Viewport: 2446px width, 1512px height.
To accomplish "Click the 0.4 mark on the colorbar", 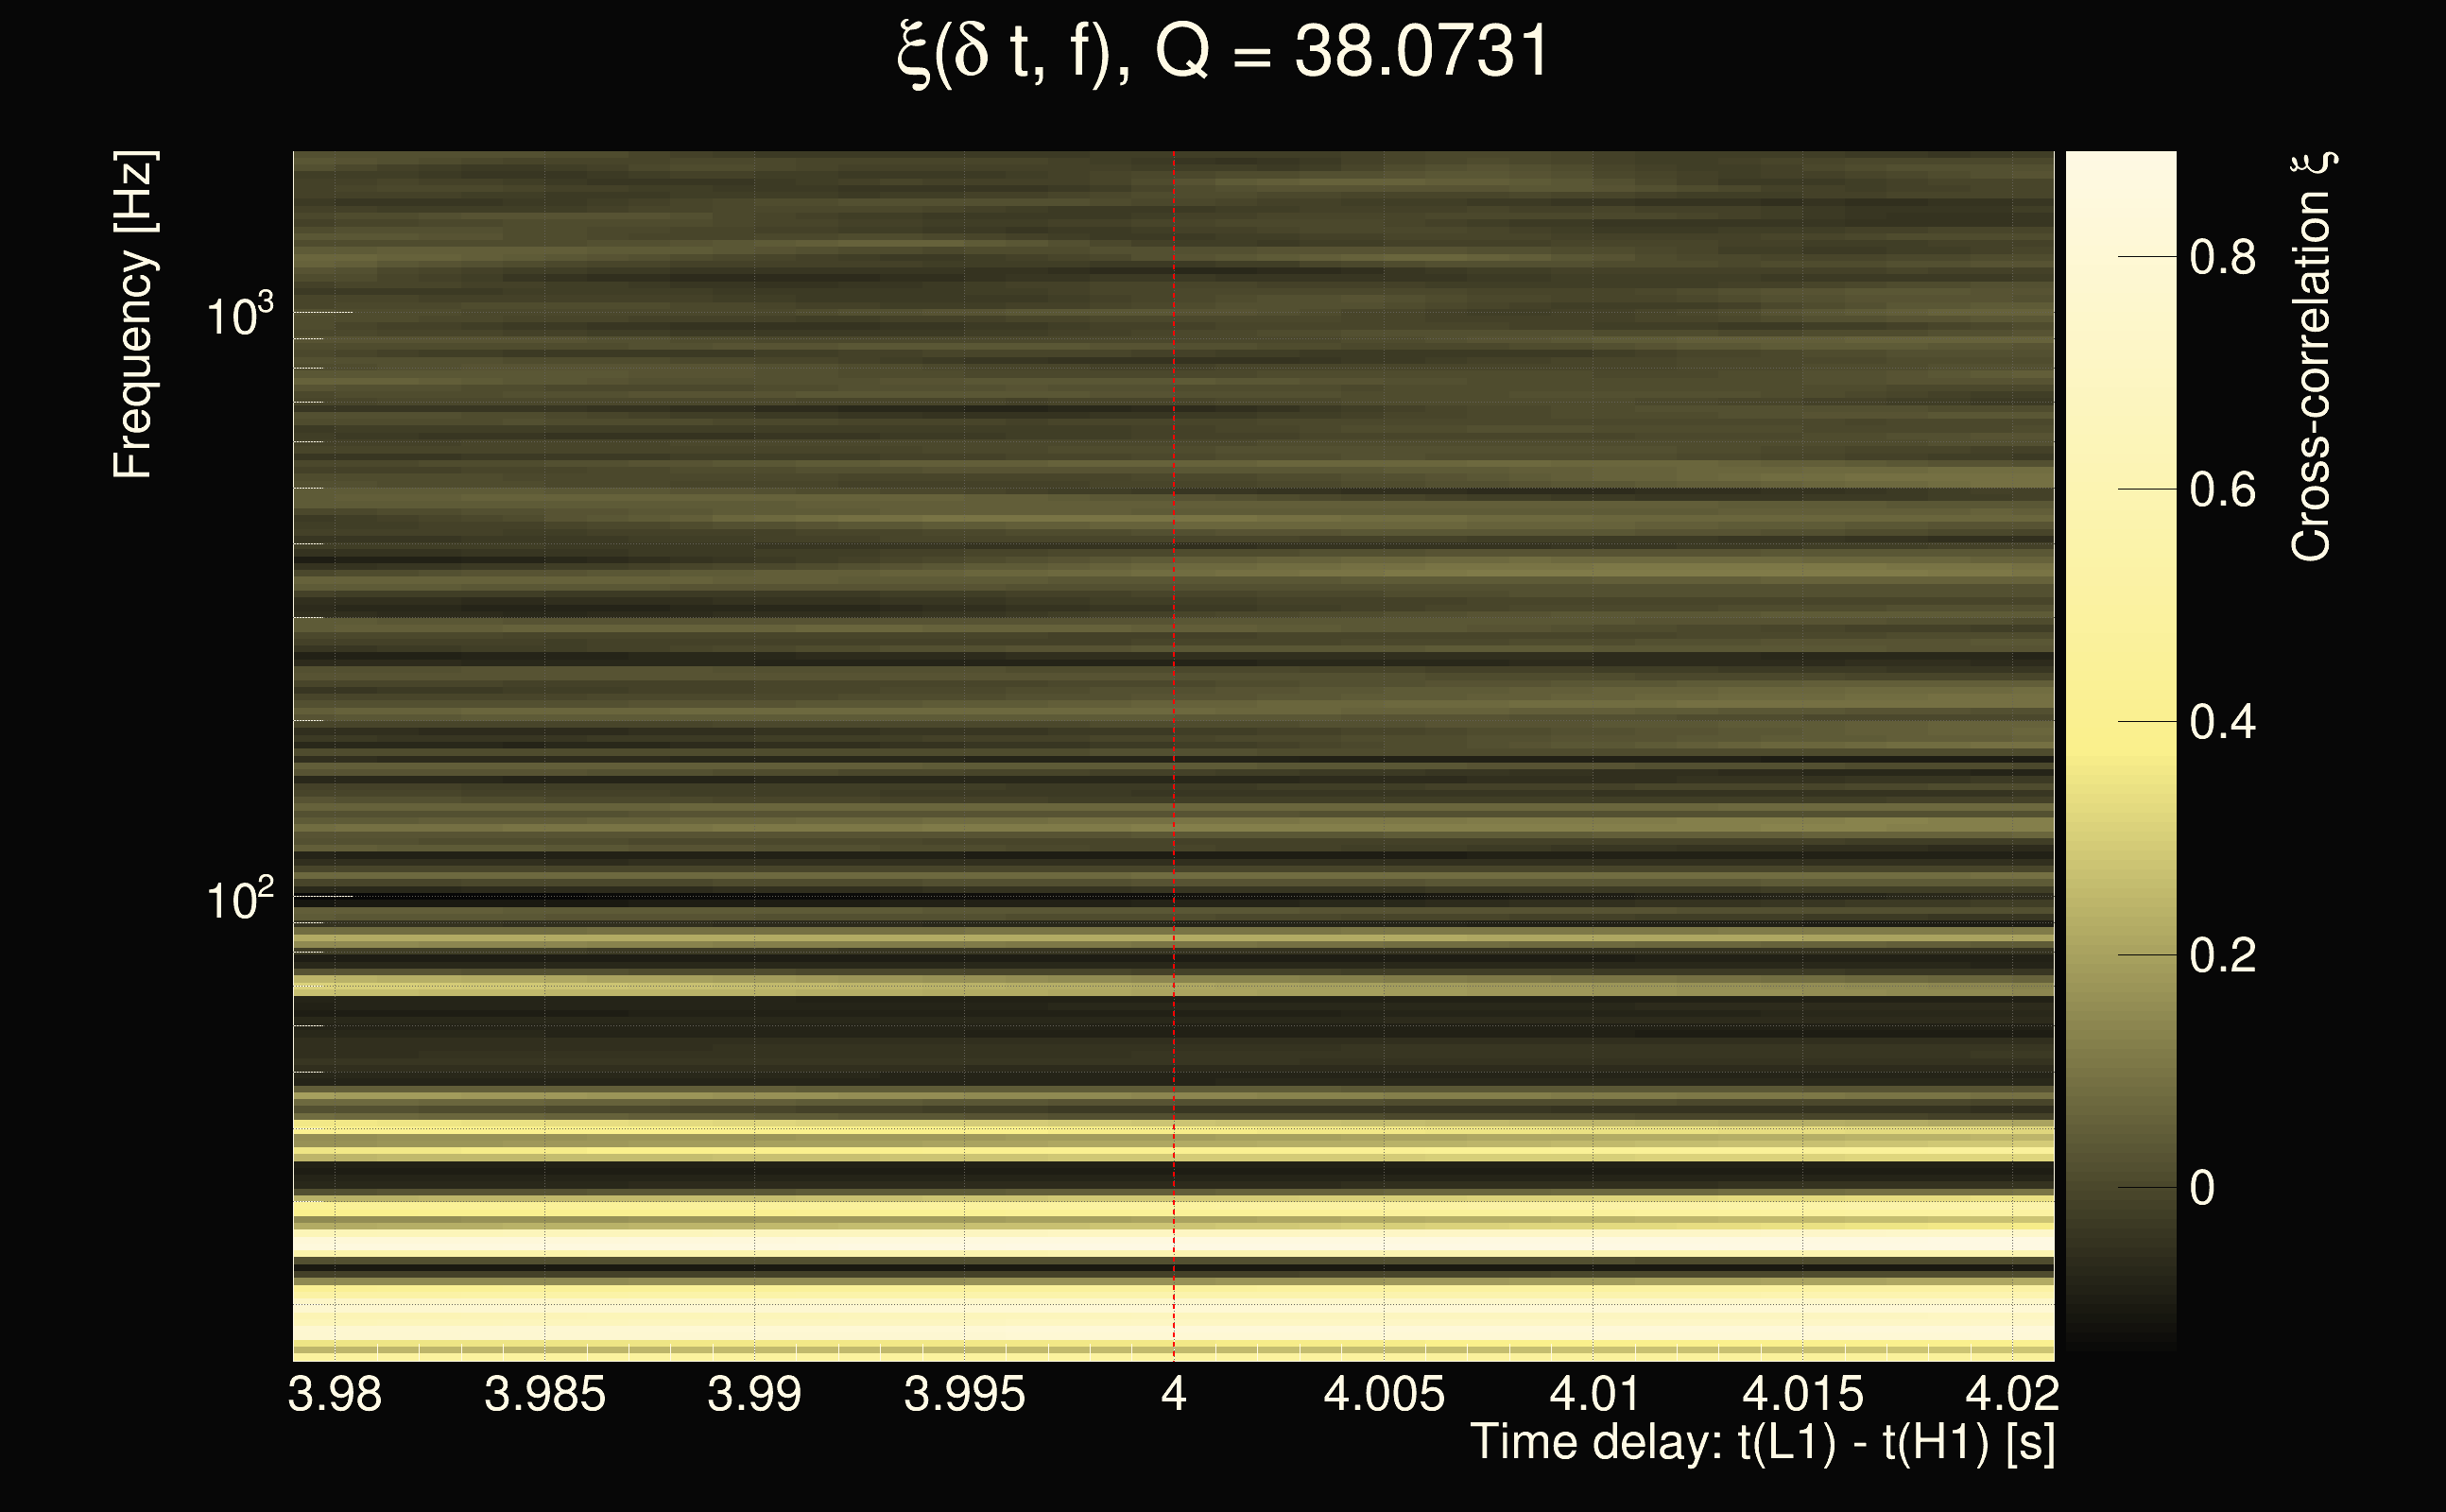I will pyautogui.click(x=2222, y=722).
